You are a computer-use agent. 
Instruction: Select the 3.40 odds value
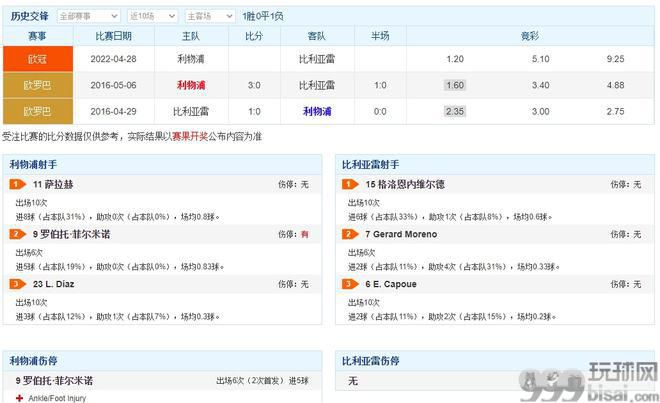(540, 85)
